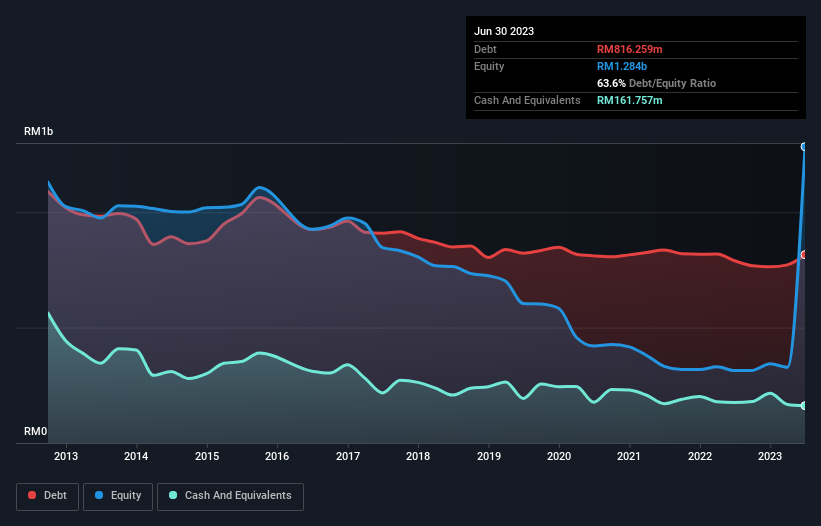Select the blue Equity endpoint marker

click(x=804, y=147)
